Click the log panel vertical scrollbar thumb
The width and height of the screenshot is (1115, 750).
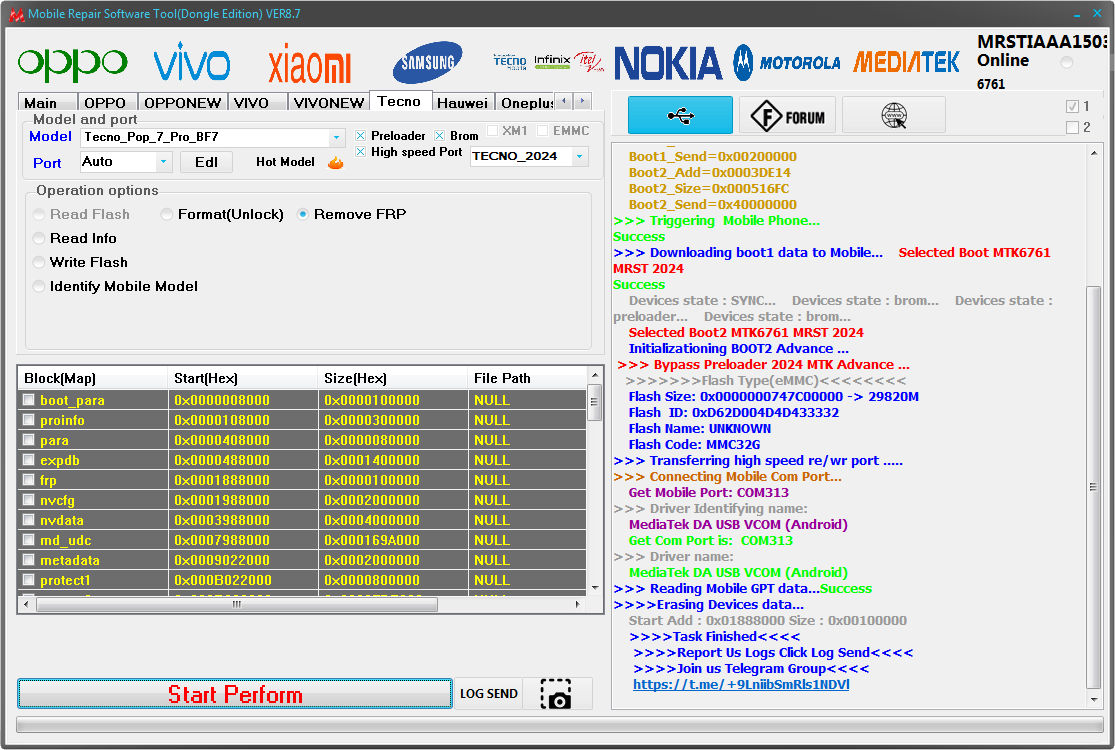tap(1094, 487)
